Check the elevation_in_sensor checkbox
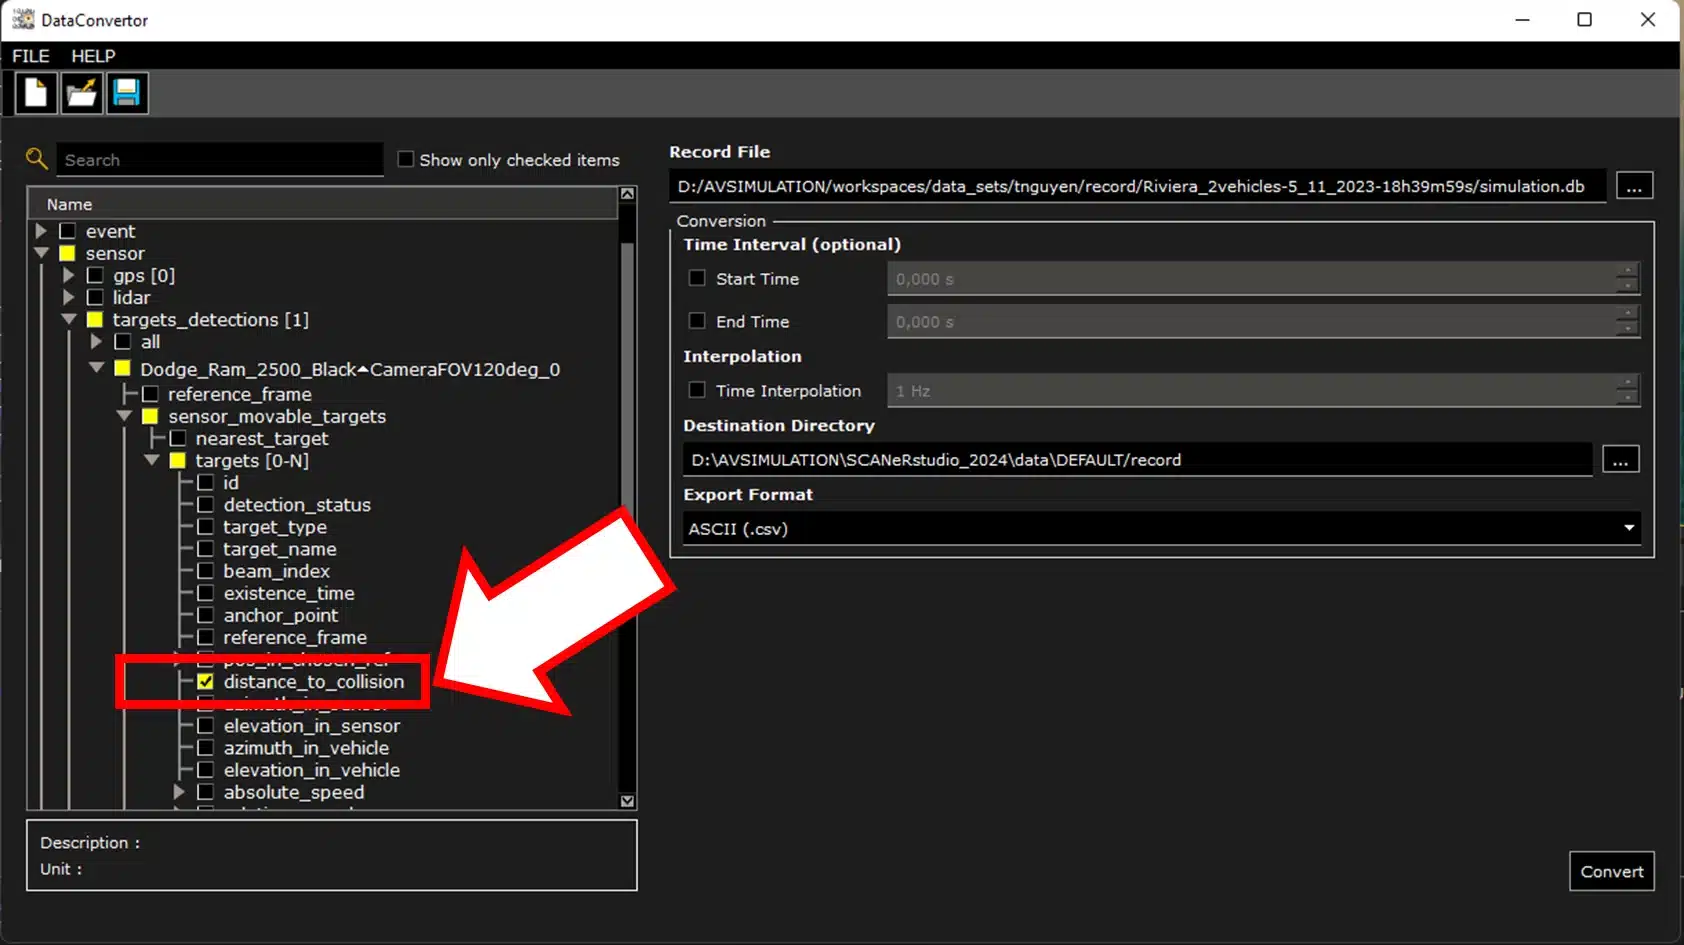Image resolution: width=1684 pixels, height=945 pixels. pos(206,726)
